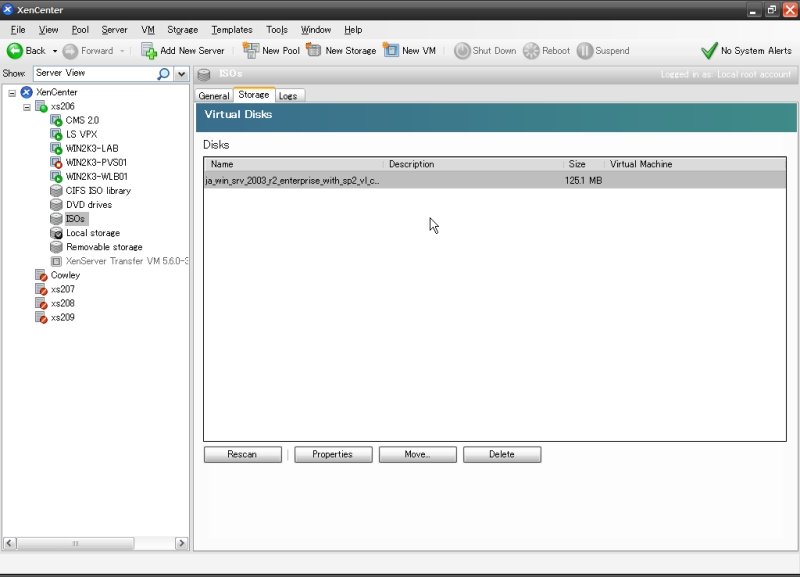This screenshot has height=577, width=800.
Task: Sort disks by Size column header
Action: (584, 164)
